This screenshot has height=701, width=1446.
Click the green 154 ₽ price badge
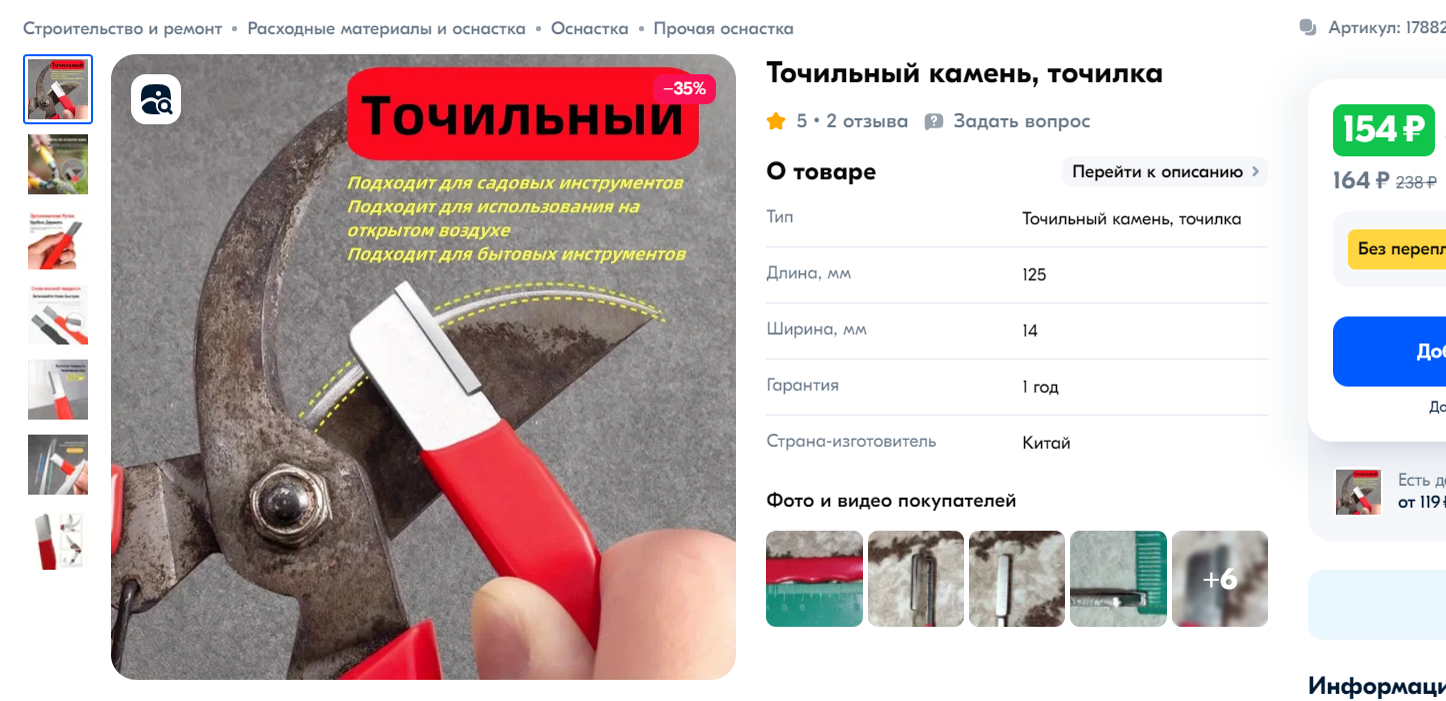1384,130
